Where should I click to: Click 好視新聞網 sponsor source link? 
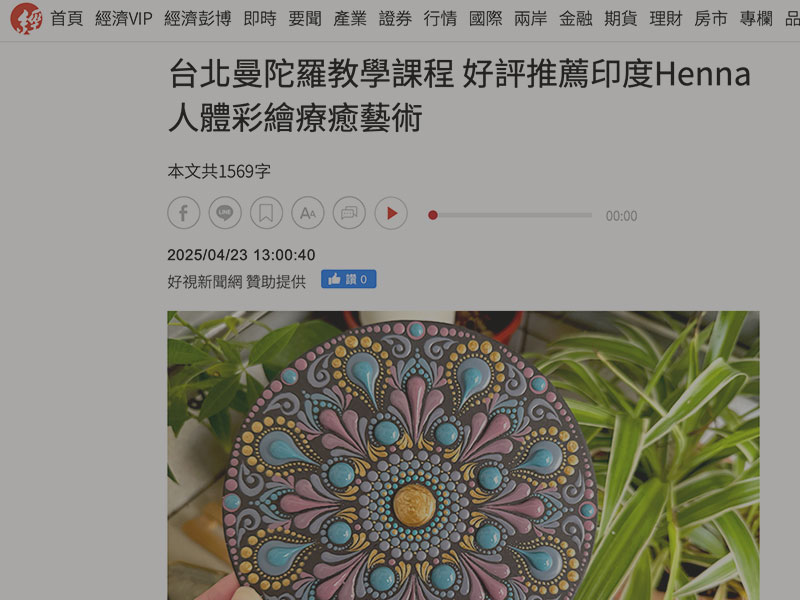tap(205, 282)
